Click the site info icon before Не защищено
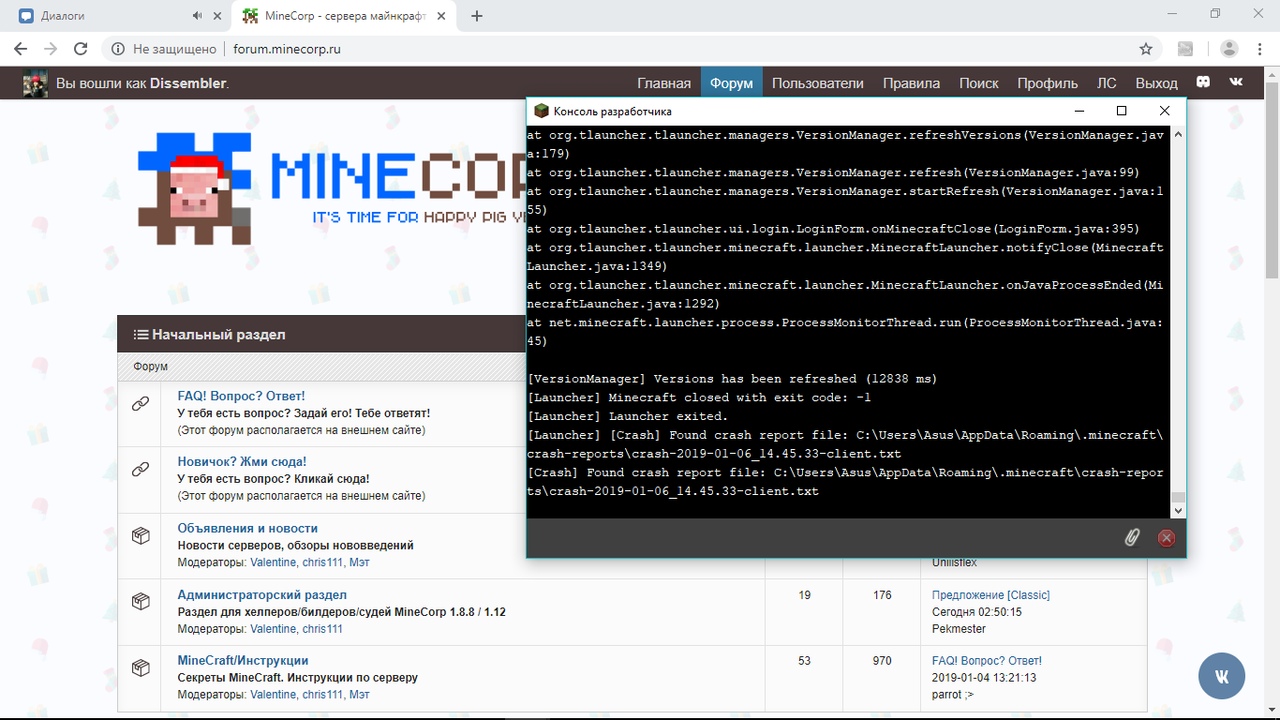This screenshot has height=720, width=1280. 118,49
